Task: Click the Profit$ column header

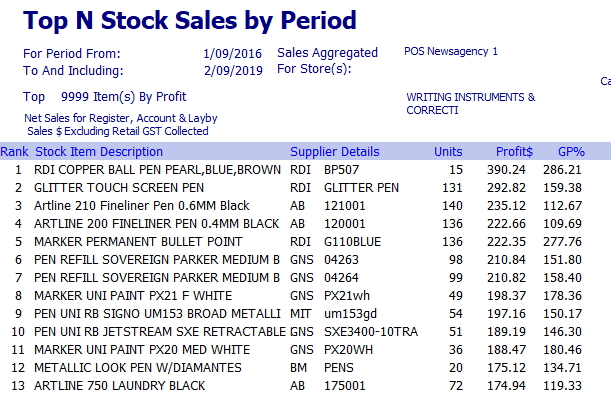Action: 514,152
